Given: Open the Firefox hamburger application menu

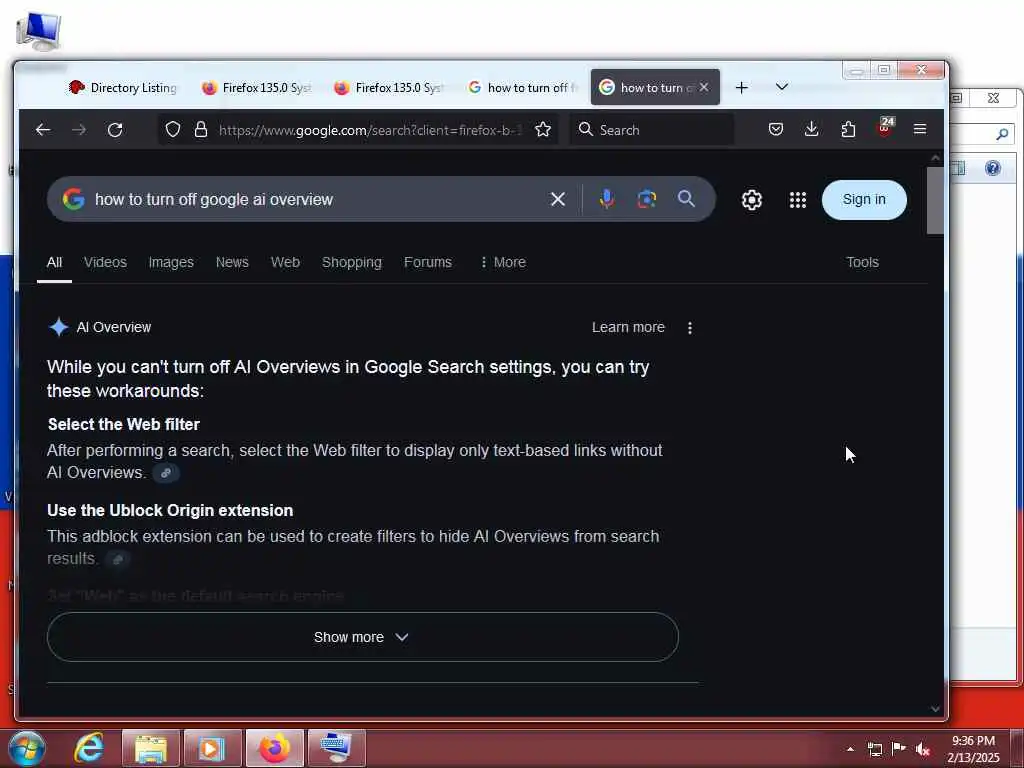Looking at the screenshot, I should coord(920,129).
